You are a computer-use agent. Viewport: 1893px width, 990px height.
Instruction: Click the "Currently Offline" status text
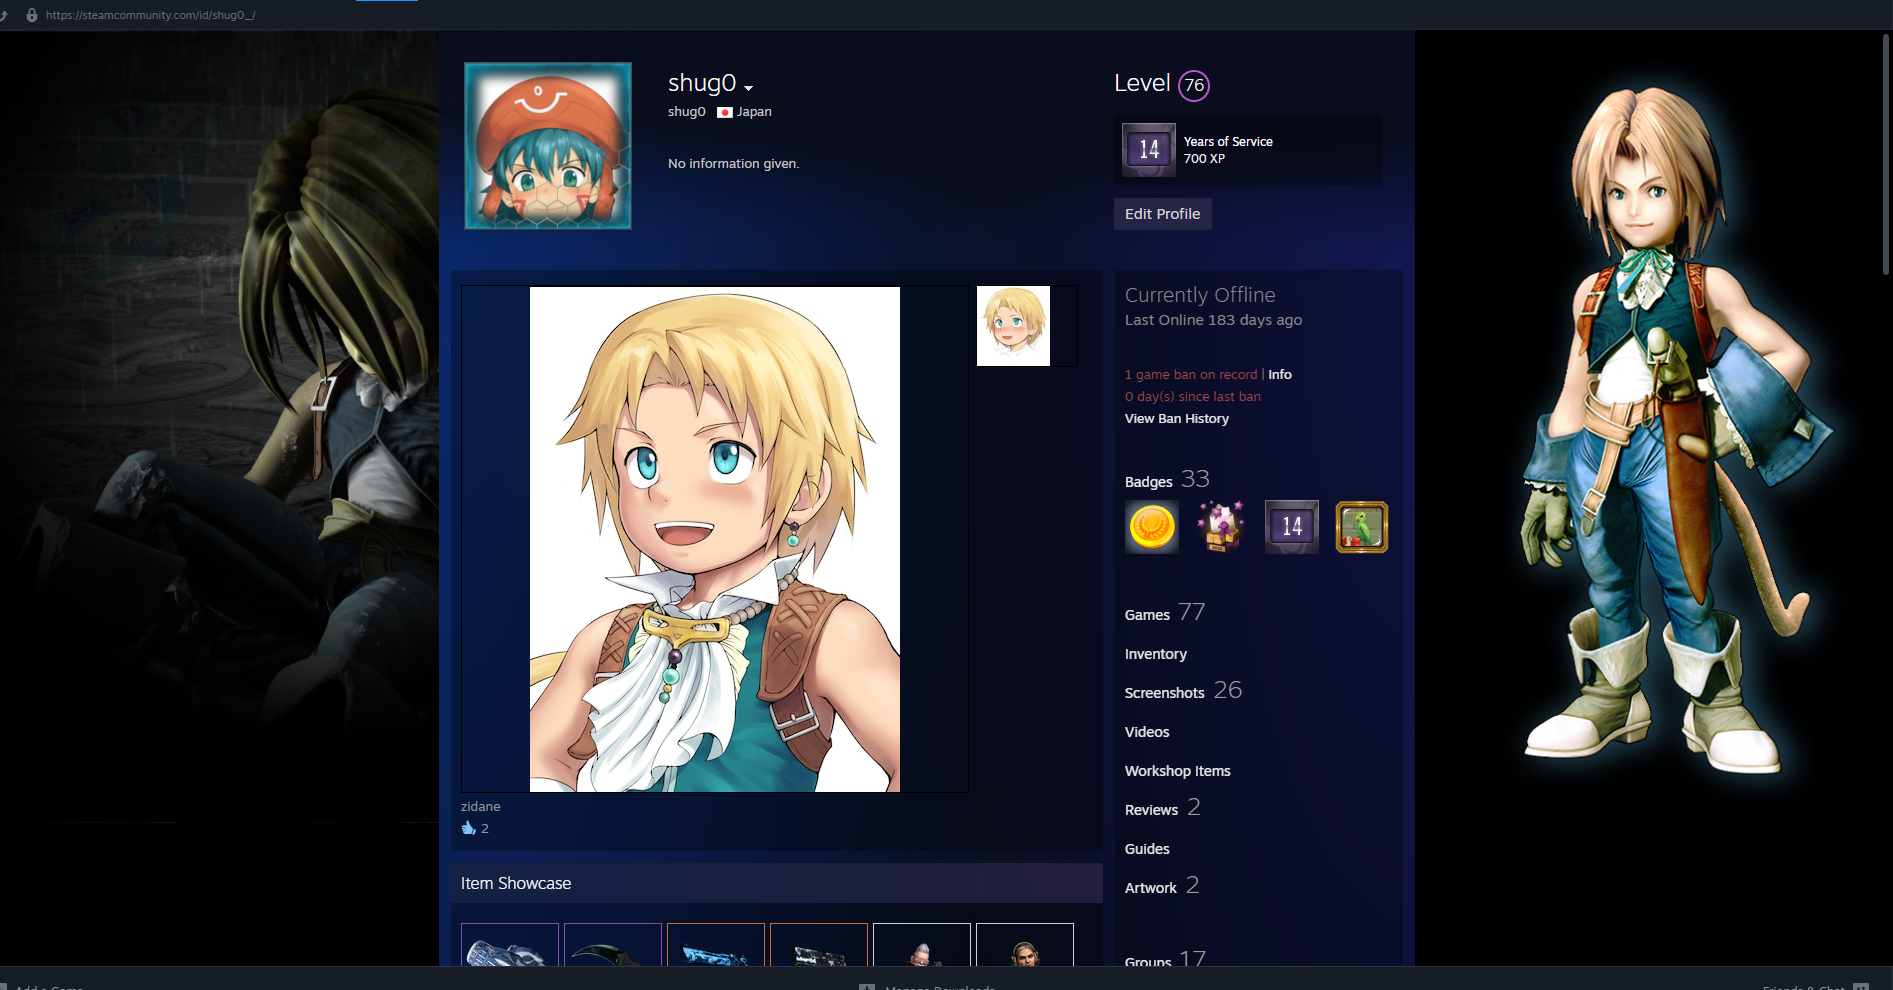click(1200, 295)
